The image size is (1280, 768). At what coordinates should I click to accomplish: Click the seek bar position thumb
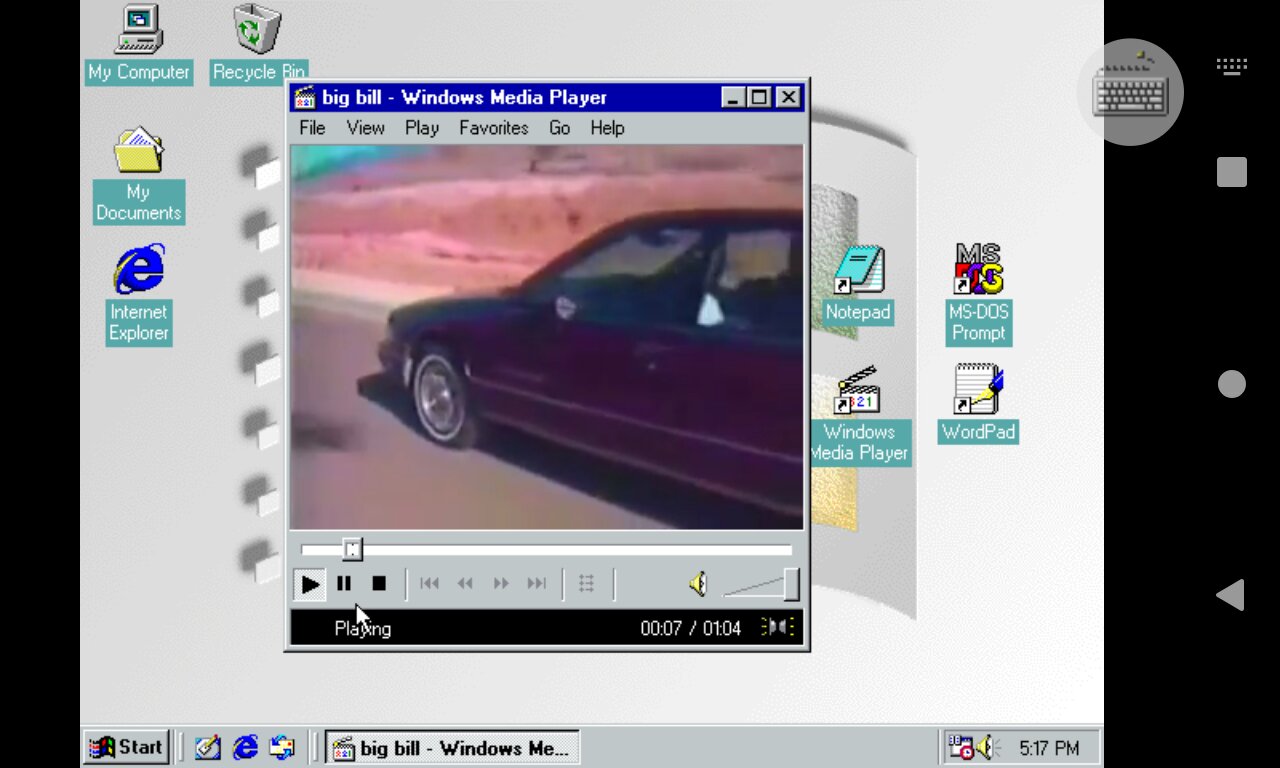pyautogui.click(x=352, y=549)
